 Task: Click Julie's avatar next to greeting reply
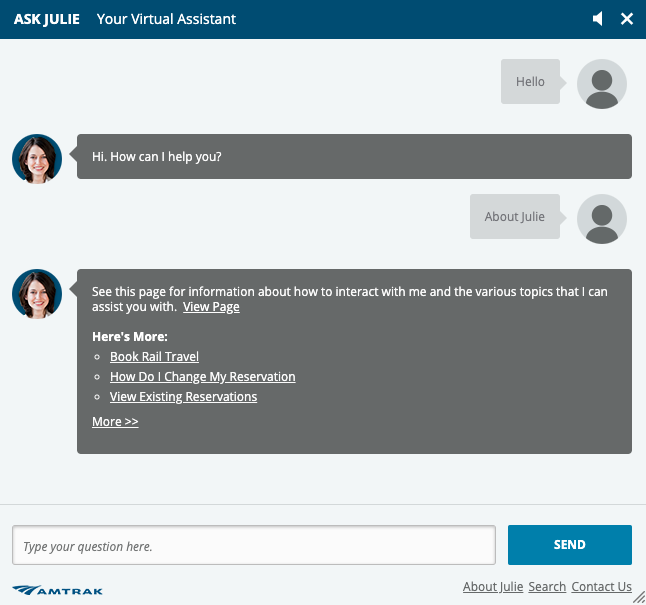coord(37,159)
